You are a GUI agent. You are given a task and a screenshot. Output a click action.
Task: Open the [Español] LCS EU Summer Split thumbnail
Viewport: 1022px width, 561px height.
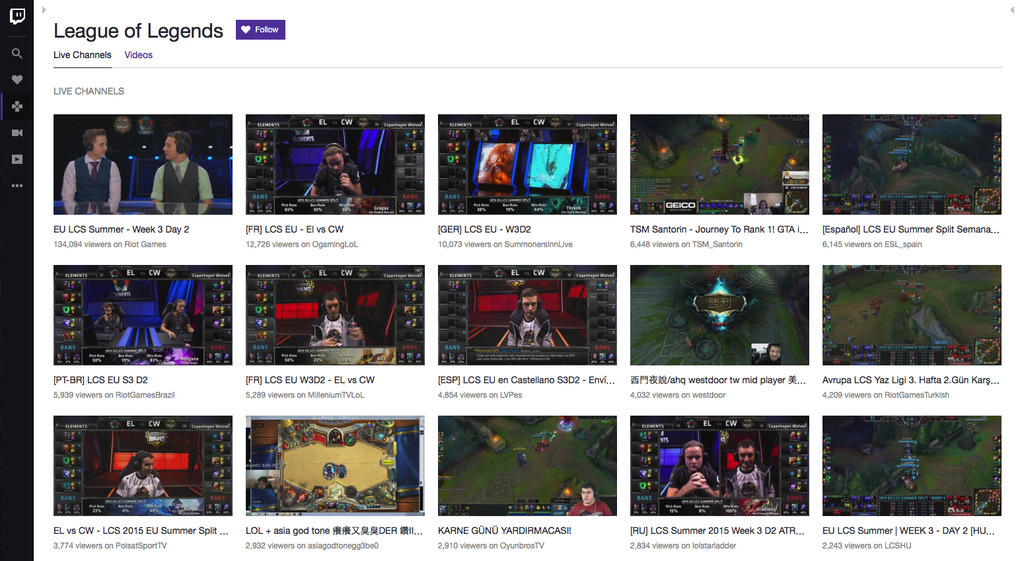912,164
